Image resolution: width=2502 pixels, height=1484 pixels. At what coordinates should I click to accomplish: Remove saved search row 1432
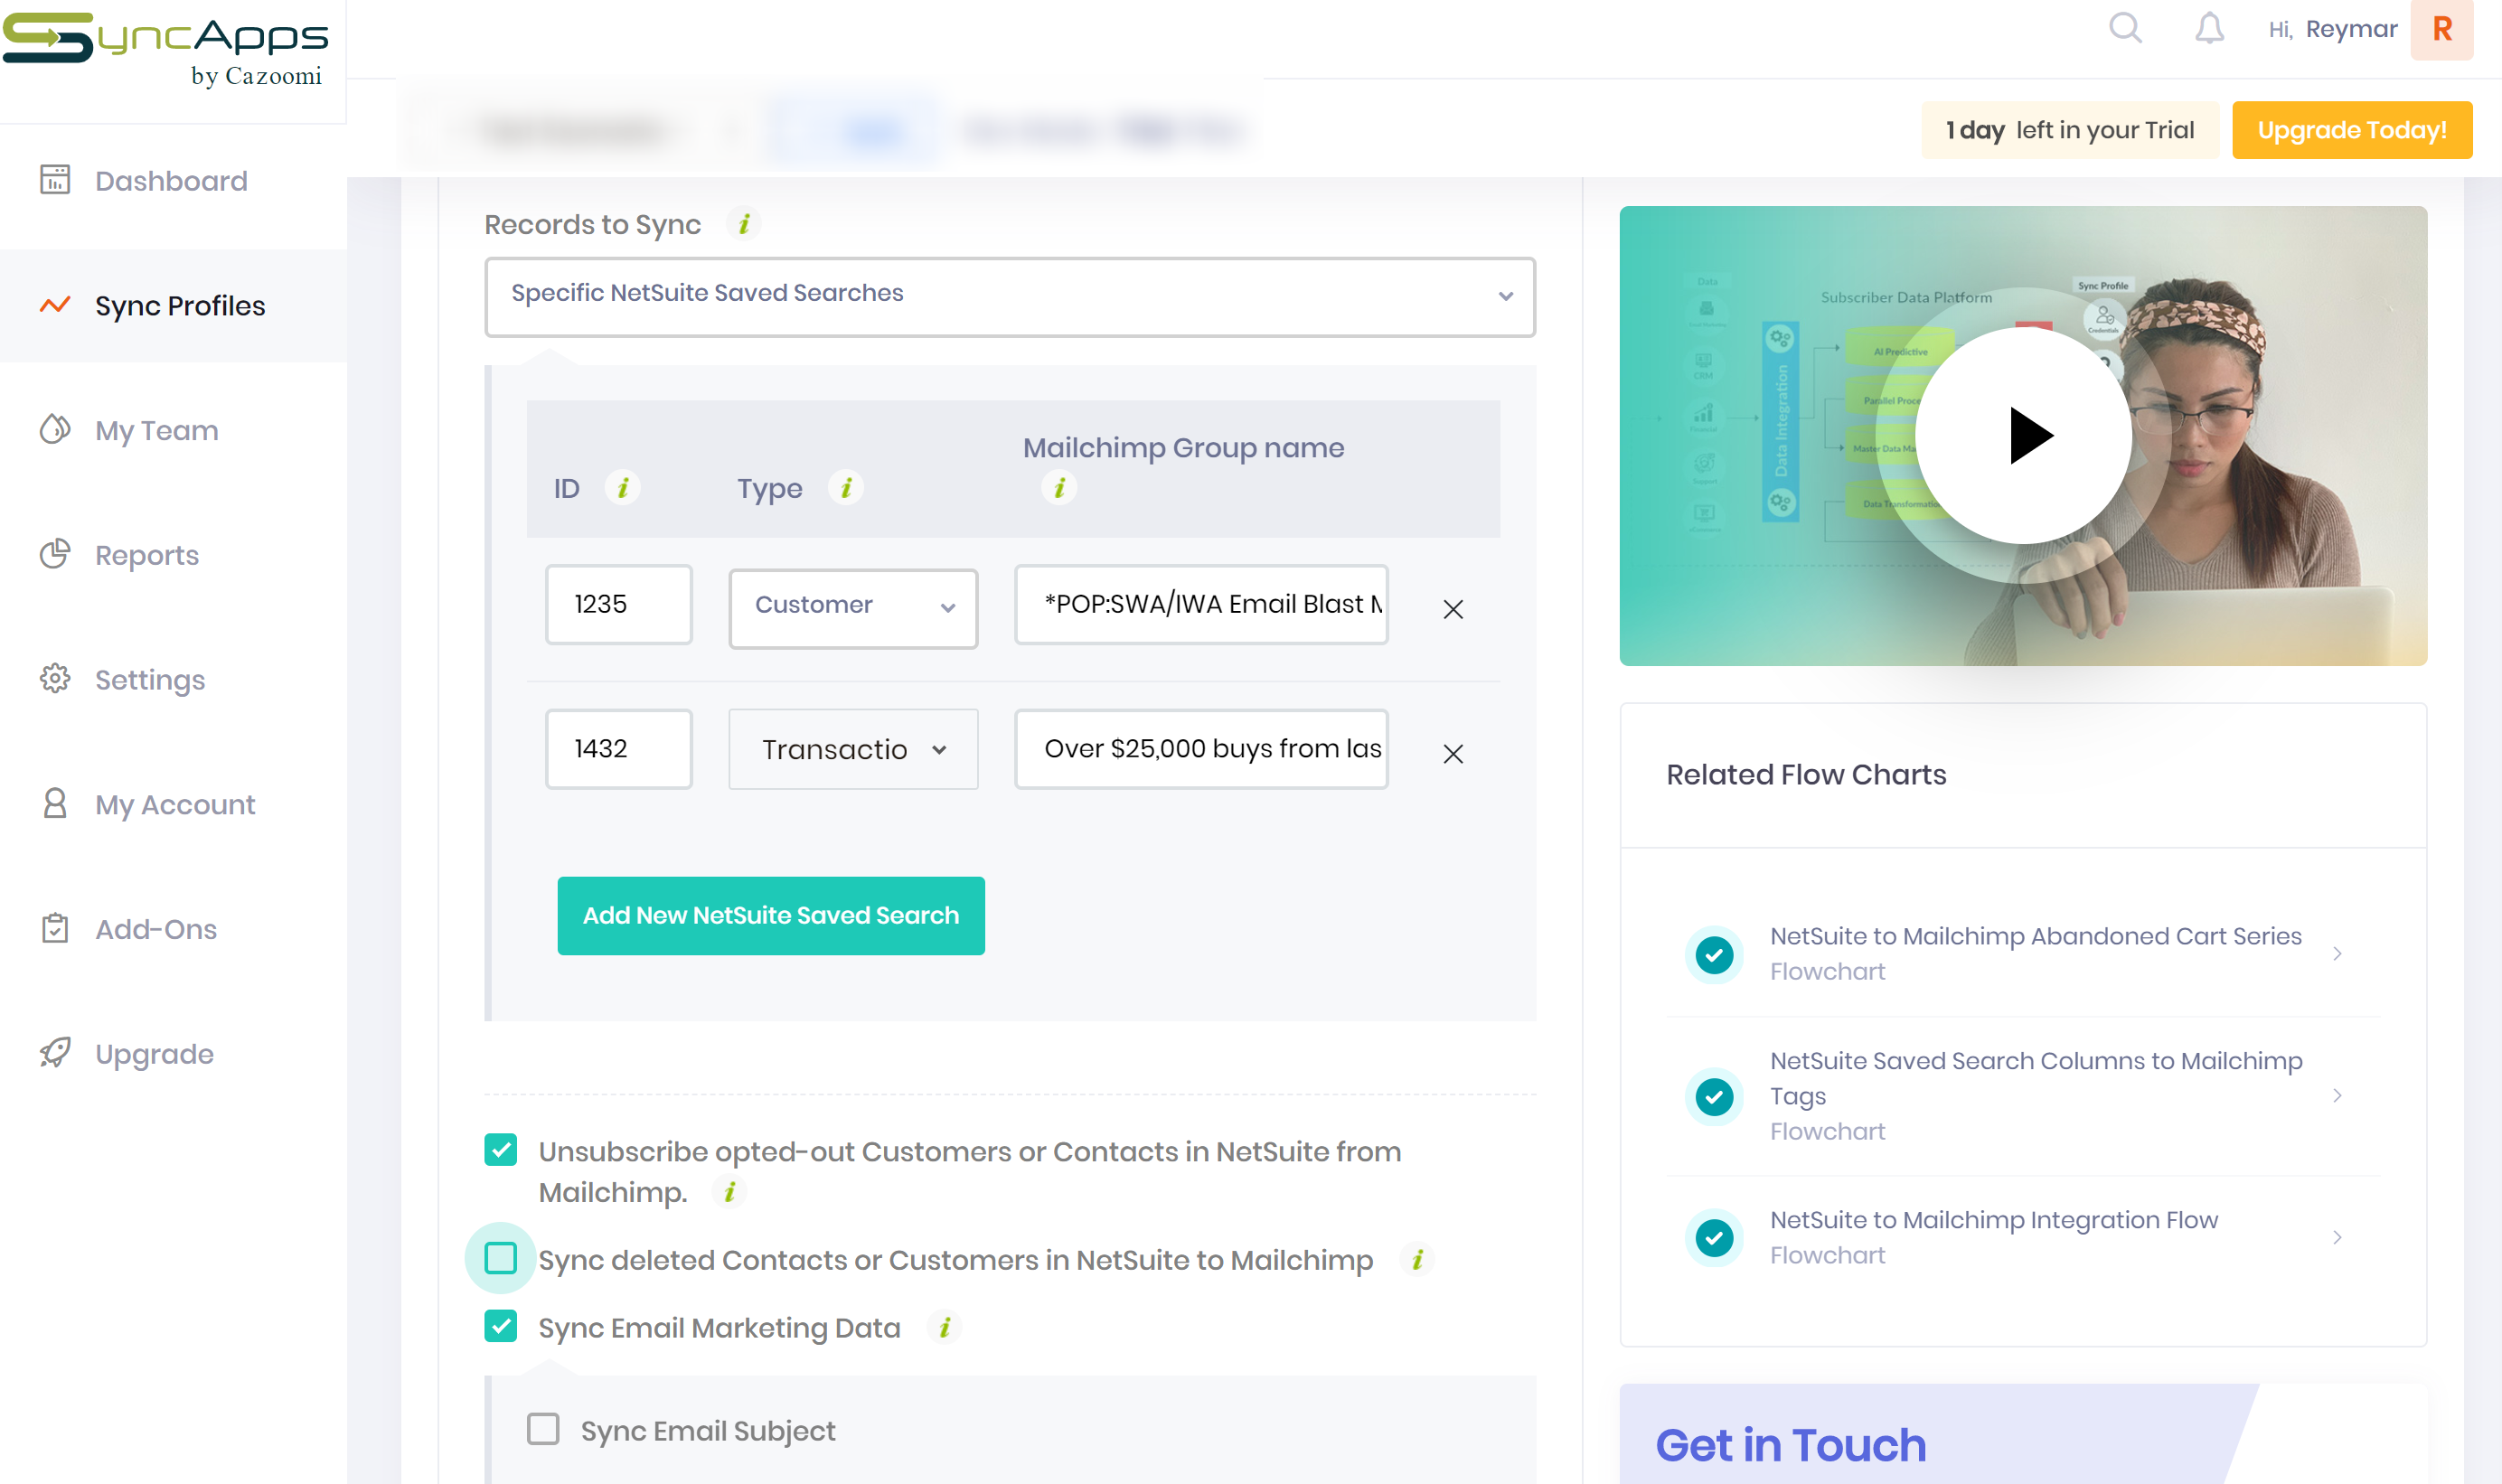(1452, 753)
